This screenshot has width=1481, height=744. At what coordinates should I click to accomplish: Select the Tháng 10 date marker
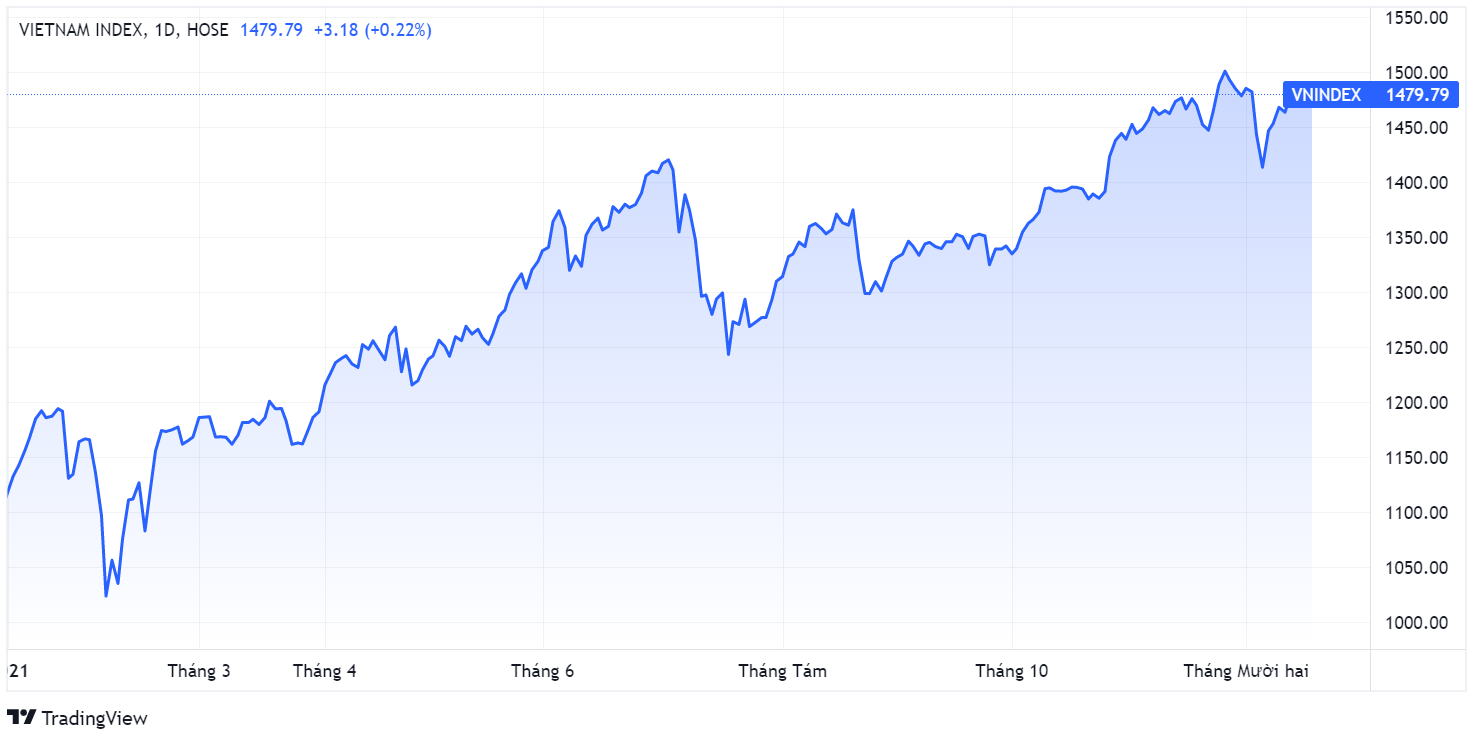(1012, 671)
